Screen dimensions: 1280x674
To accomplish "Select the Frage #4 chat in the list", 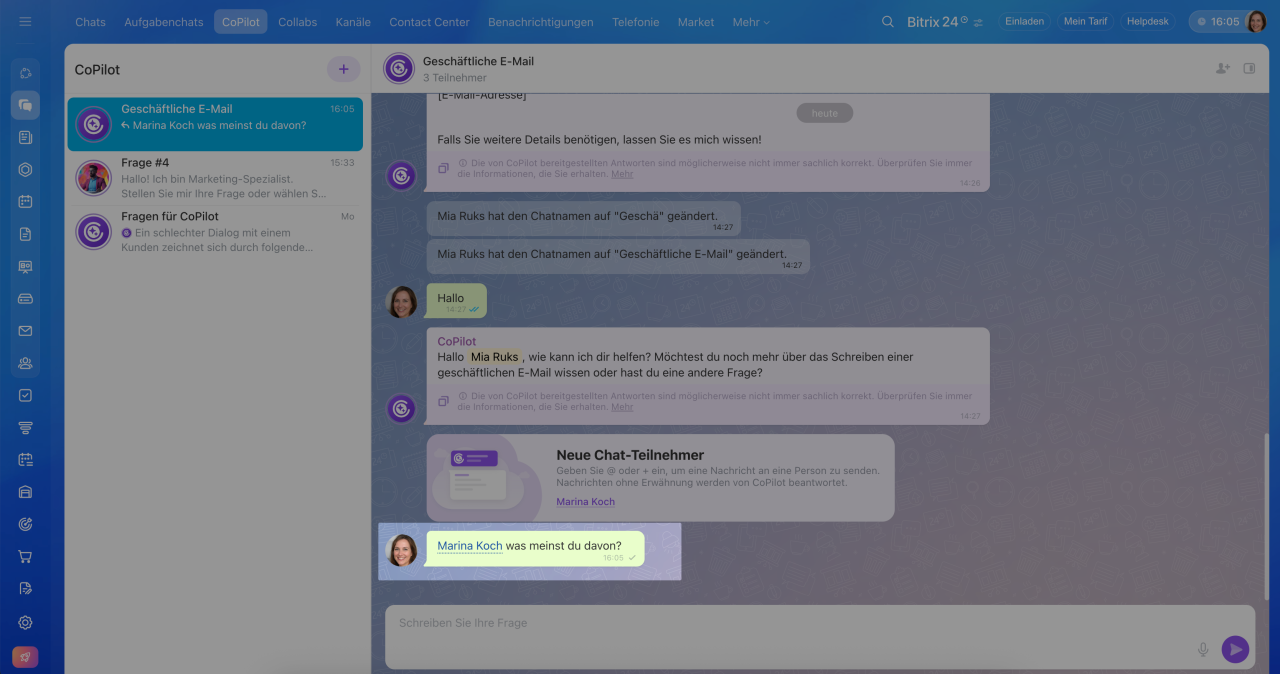I will coord(215,178).
